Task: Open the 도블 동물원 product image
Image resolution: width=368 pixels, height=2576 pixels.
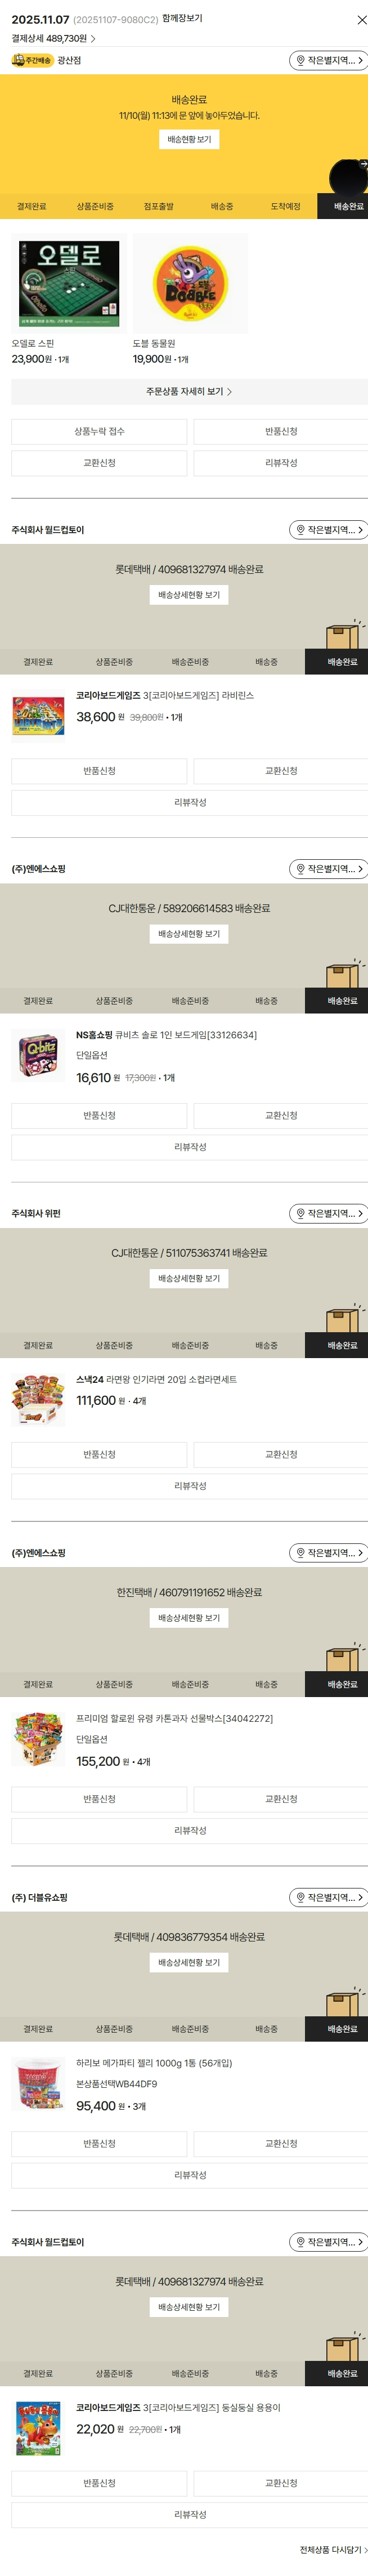Action: pyautogui.click(x=190, y=284)
